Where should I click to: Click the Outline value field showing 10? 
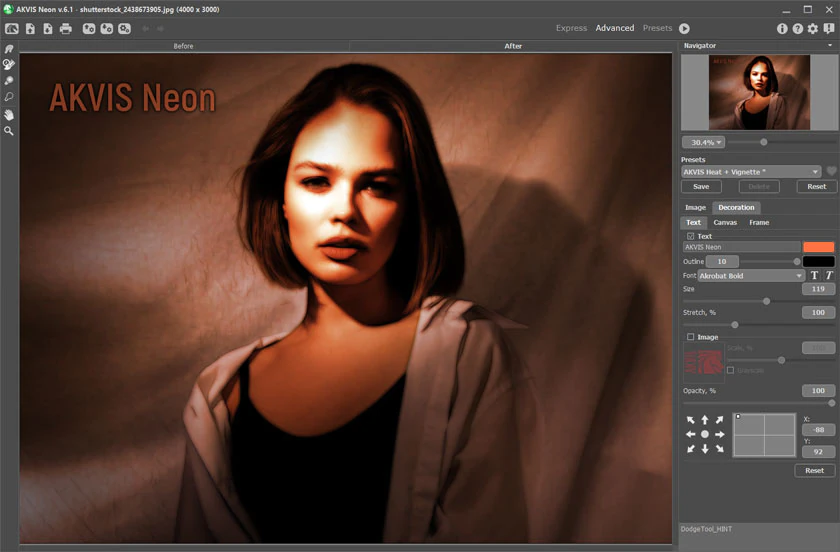tap(722, 262)
